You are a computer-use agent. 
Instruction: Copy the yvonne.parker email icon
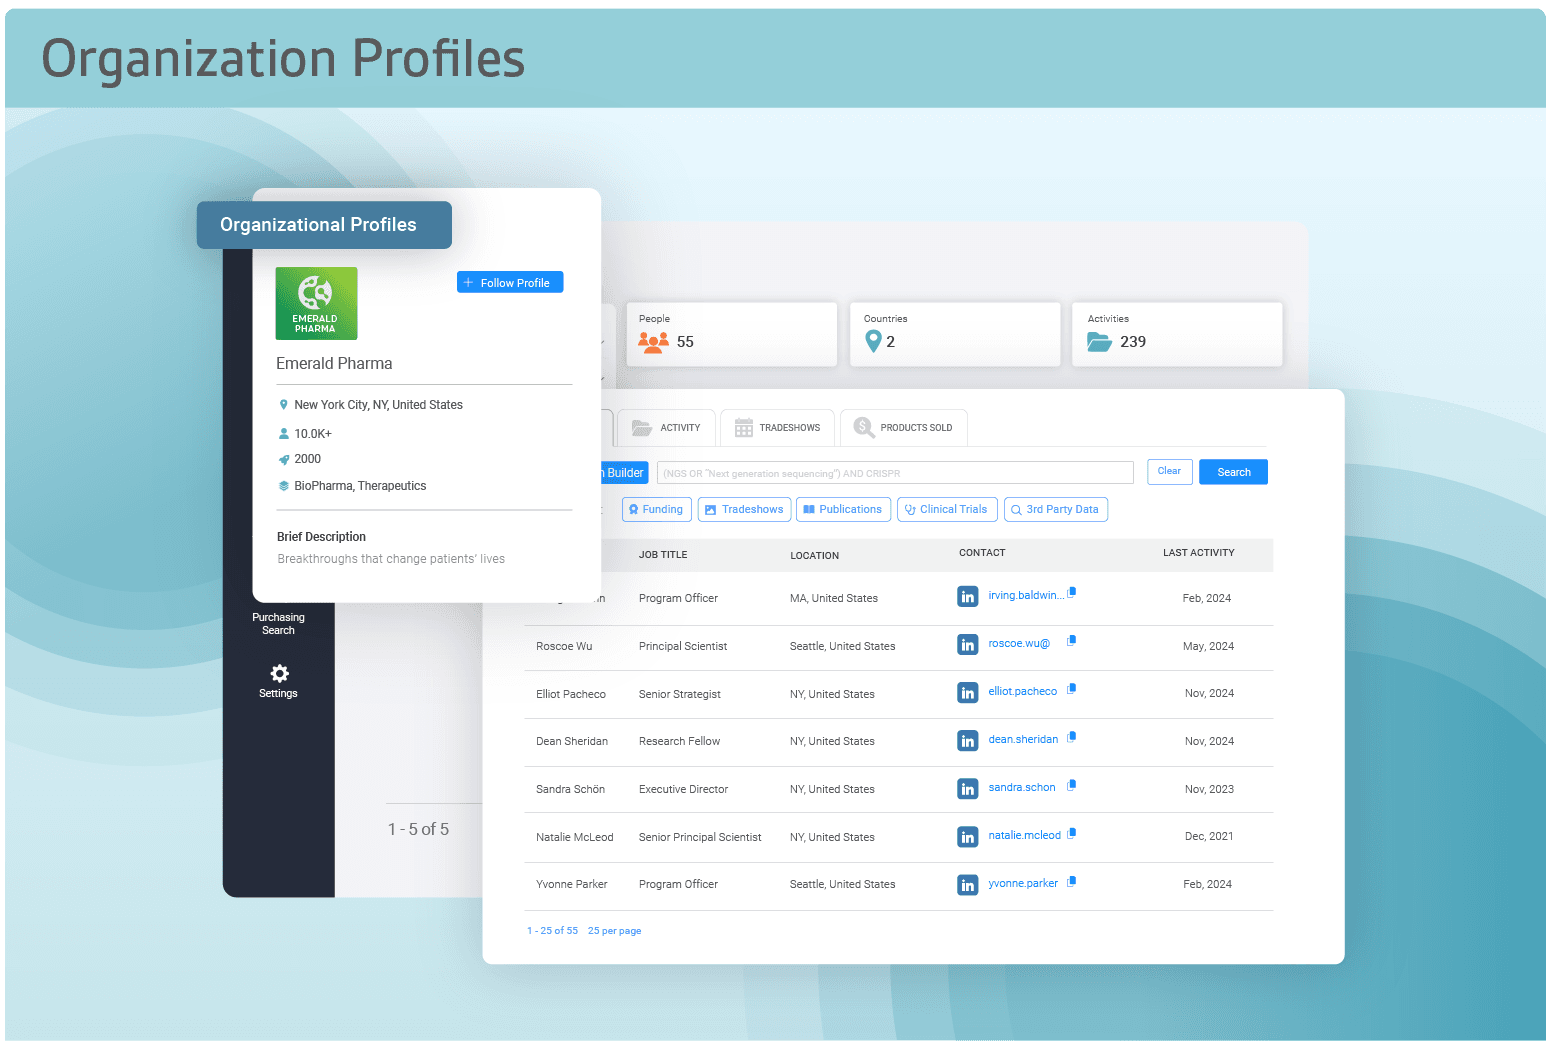pyautogui.click(x=1072, y=880)
